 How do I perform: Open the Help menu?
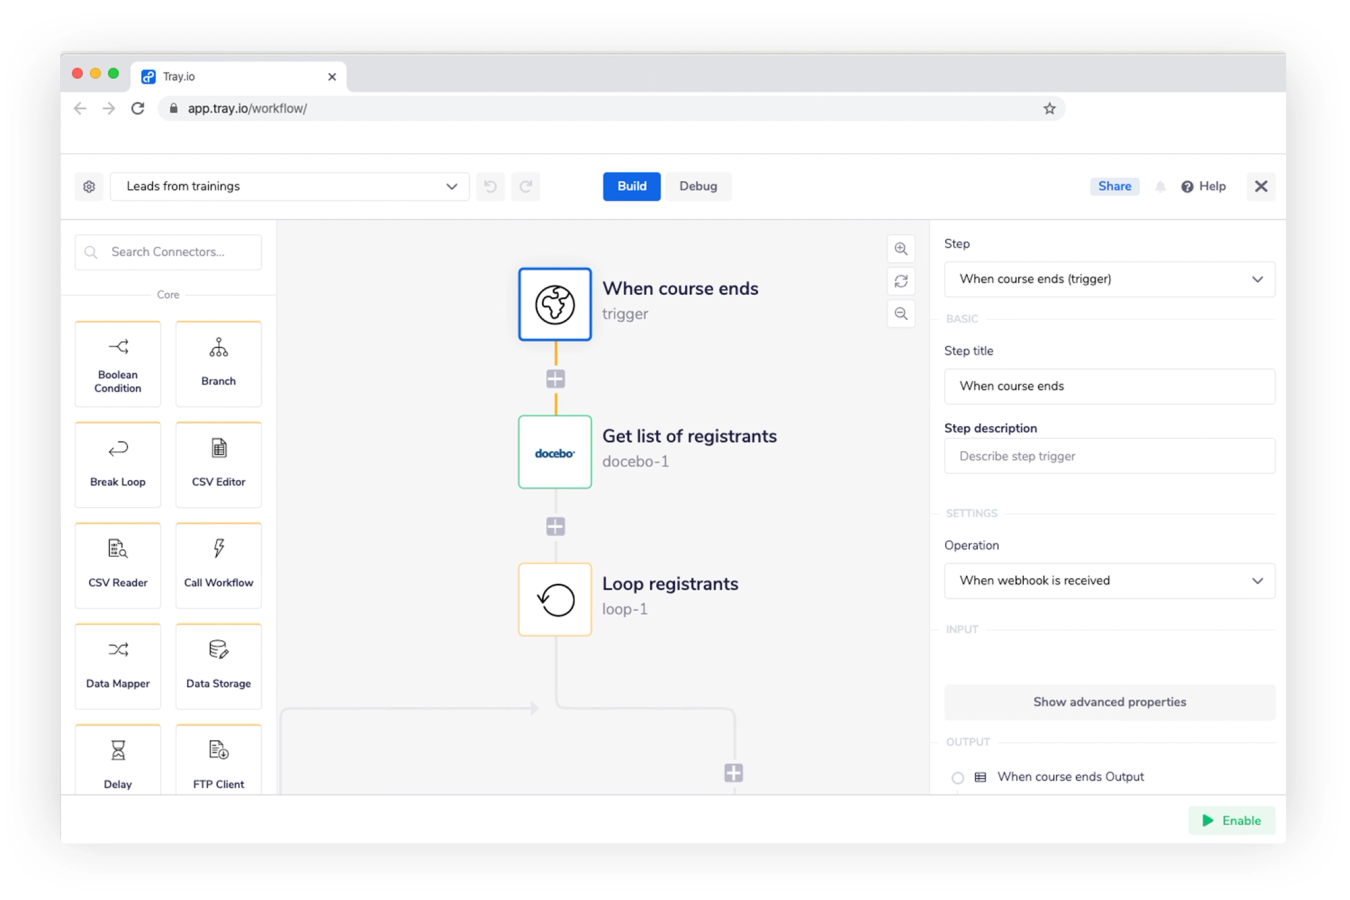pyautogui.click(x=1203, y=187)
